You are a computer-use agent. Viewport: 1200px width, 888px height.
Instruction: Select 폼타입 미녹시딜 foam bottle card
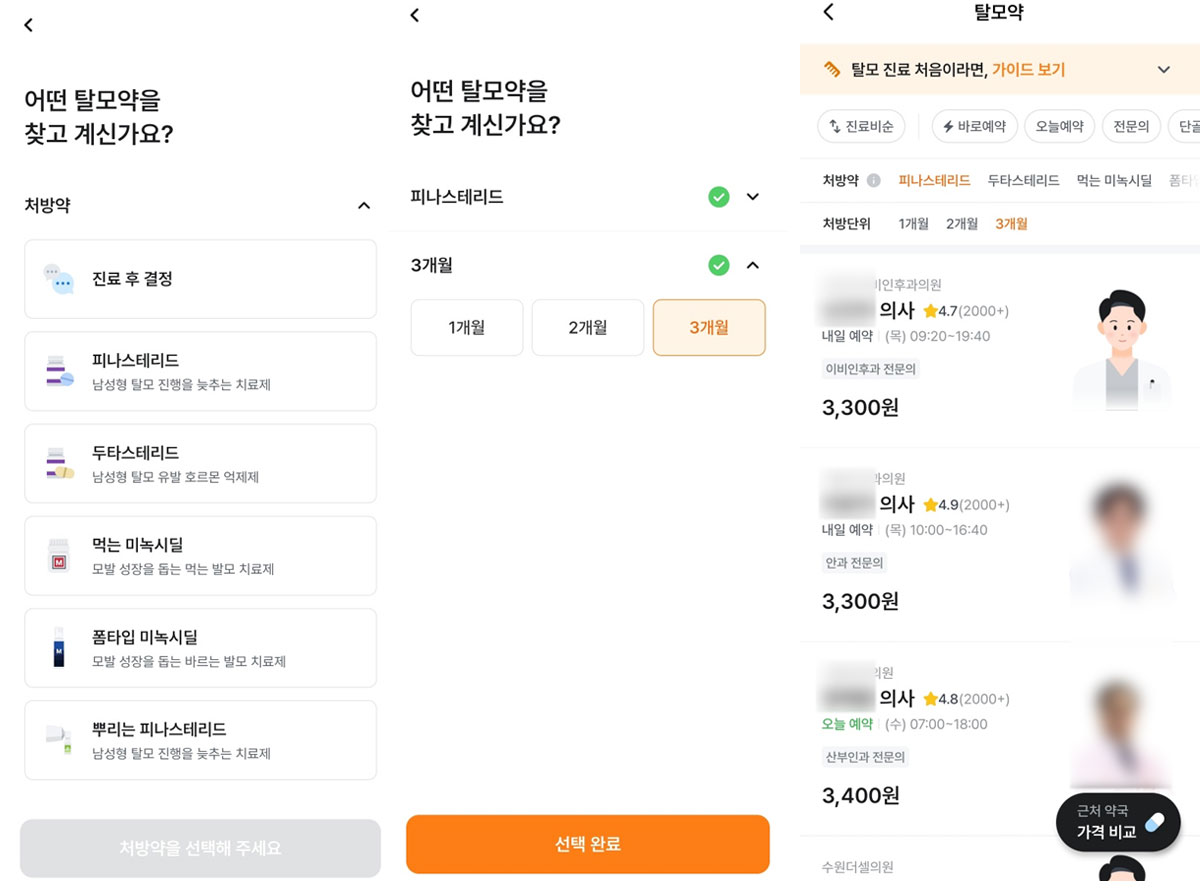tap(200, 648)
